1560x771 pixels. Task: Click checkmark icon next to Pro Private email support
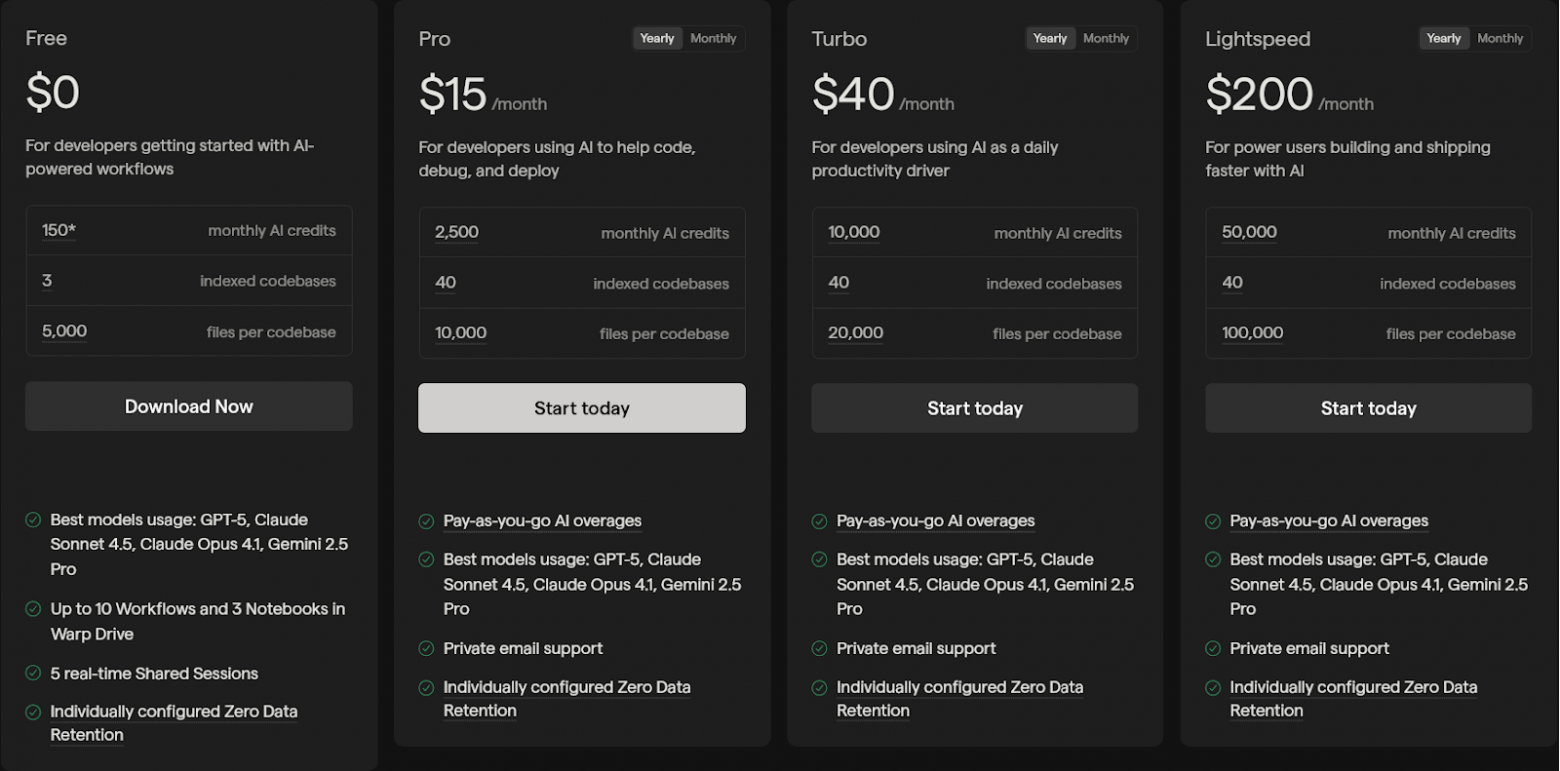click(426, 649)
